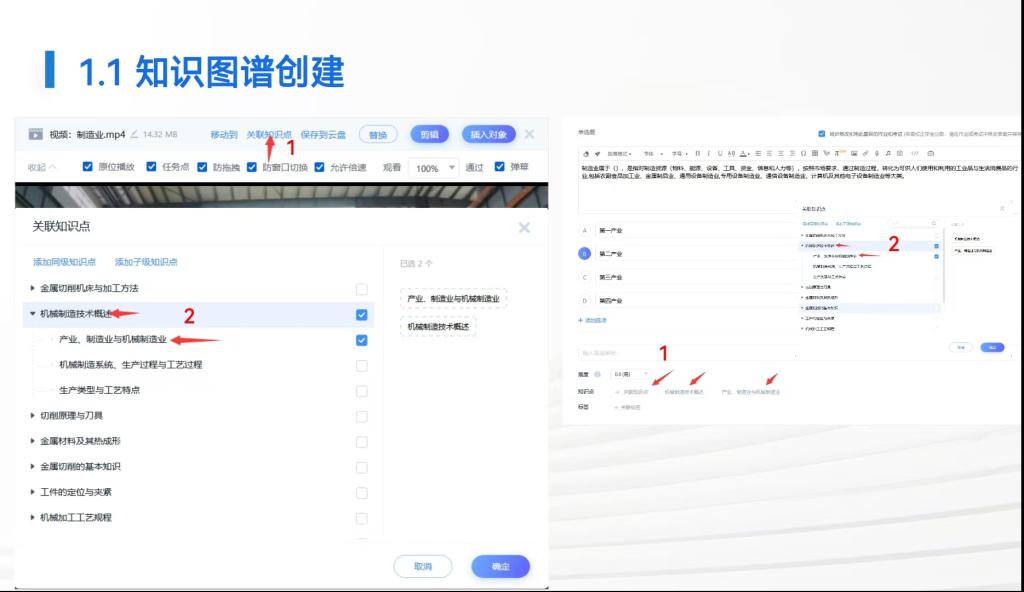The height and width of the screenshot is (592, 1024).
Task: Open the 关联知识点 menu link in the video toolbar
Action: coord(269,134)
